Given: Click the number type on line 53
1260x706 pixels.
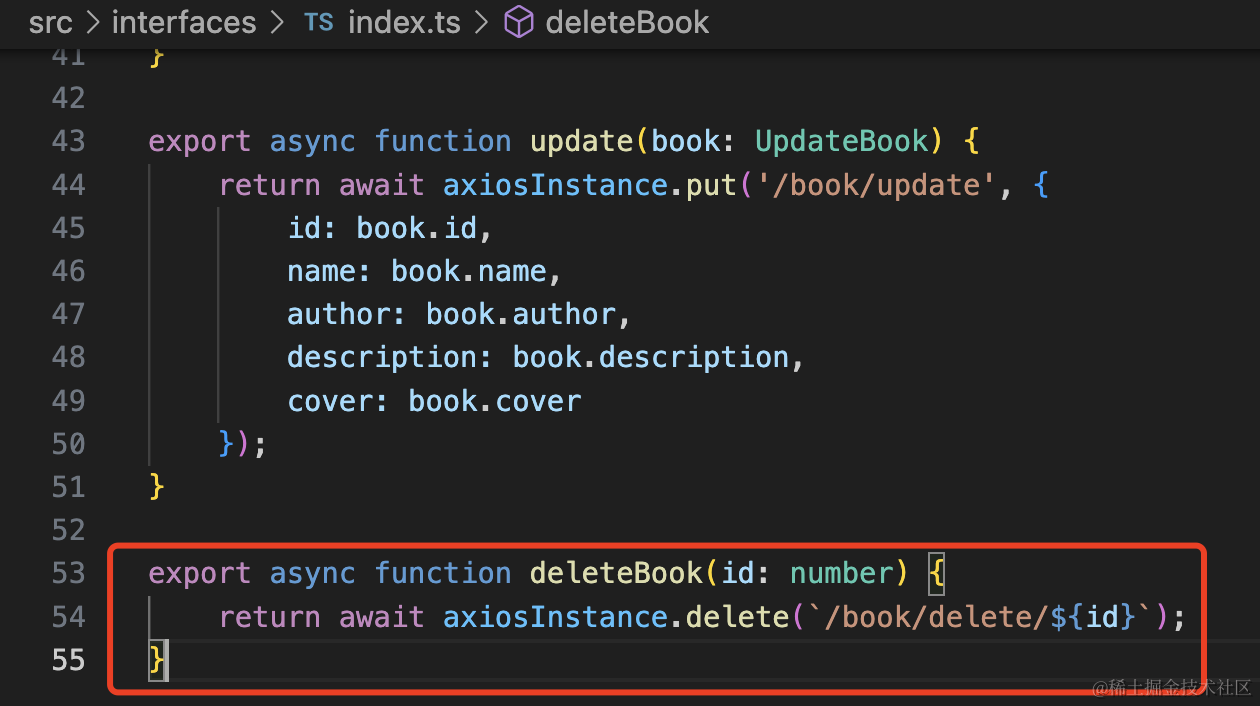Looking at the screenshot, I should coord(841,574).
